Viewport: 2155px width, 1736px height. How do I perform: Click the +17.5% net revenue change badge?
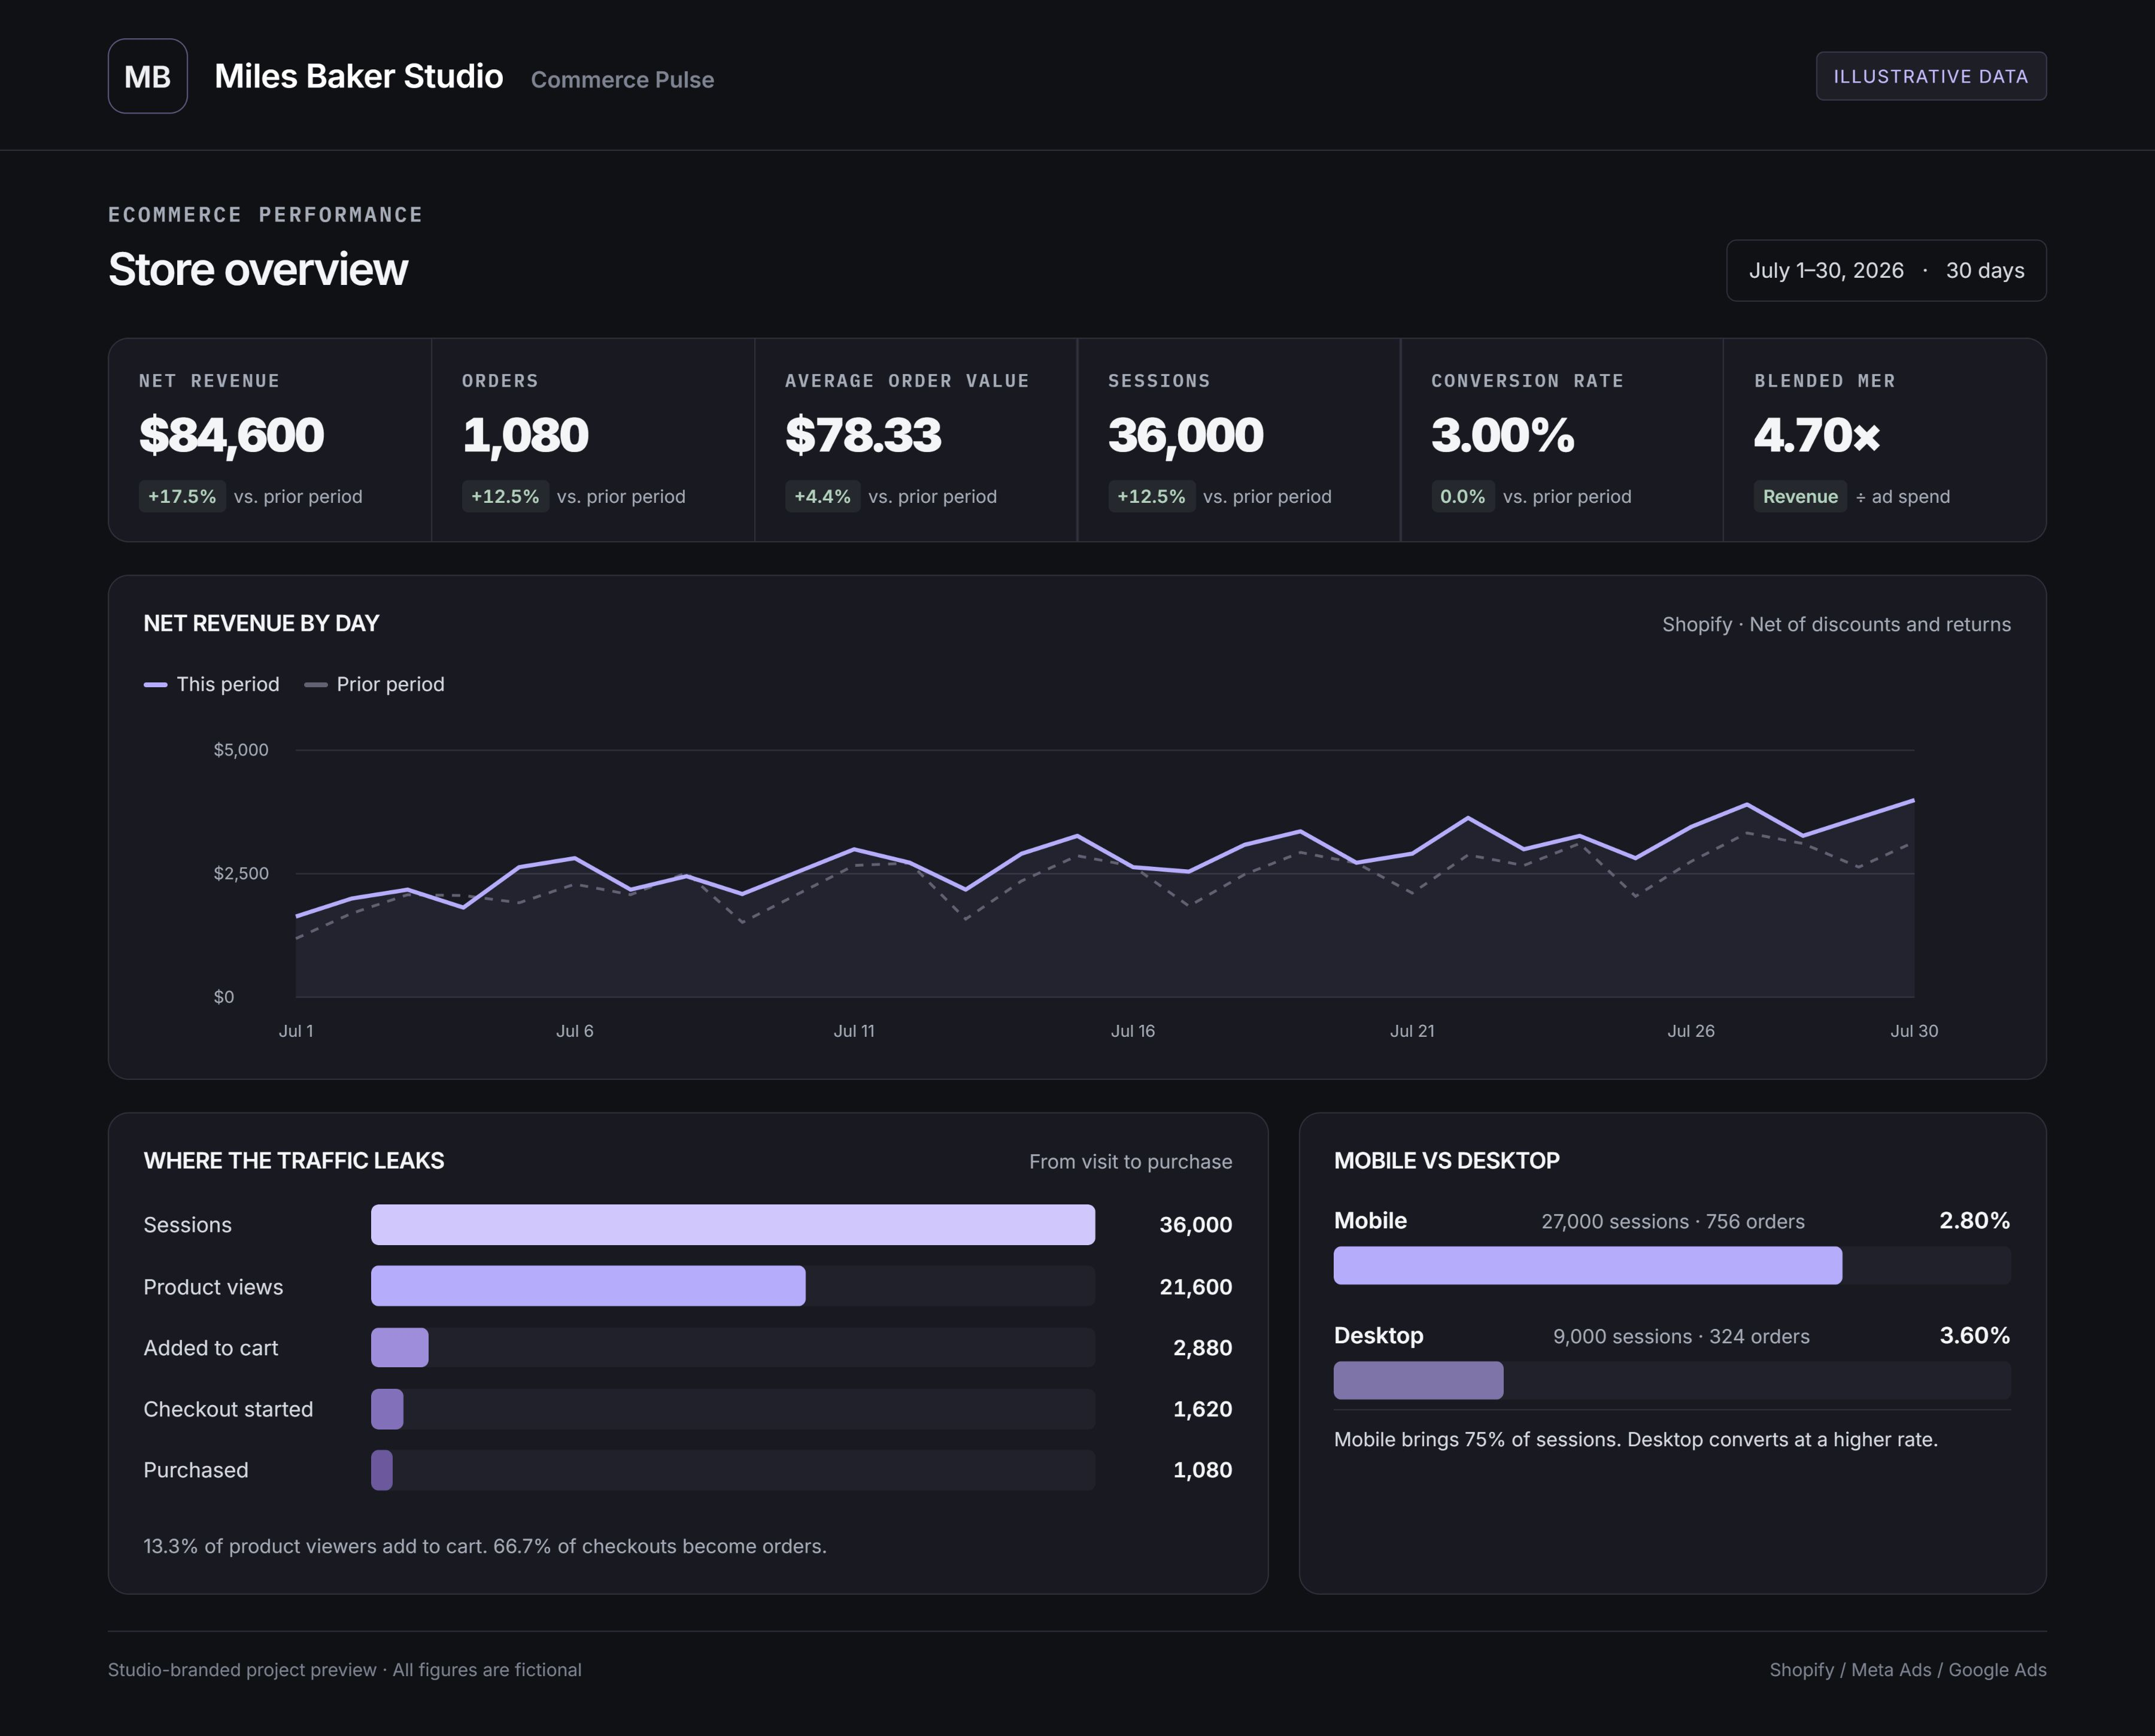click(x=182, y=497)
